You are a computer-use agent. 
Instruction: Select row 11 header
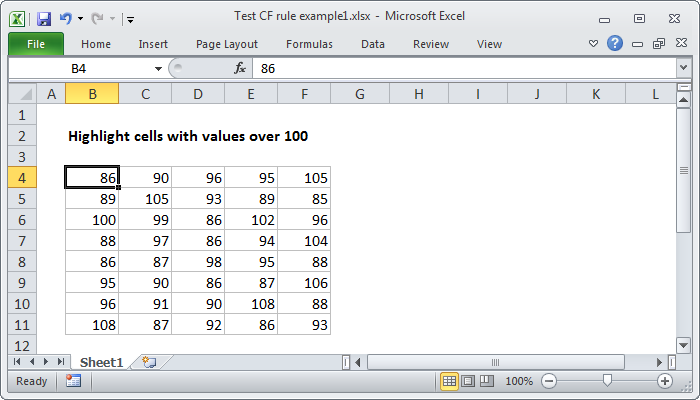coord(22,325)
